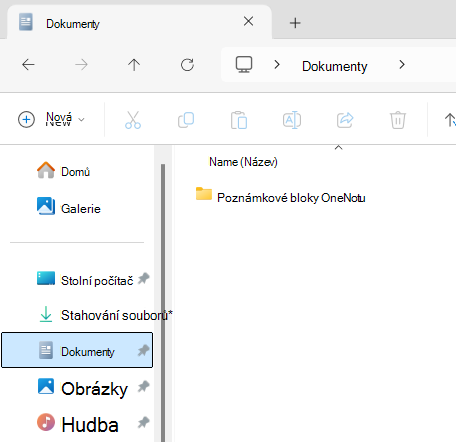Refresh the current folder view

click(187, 65)
